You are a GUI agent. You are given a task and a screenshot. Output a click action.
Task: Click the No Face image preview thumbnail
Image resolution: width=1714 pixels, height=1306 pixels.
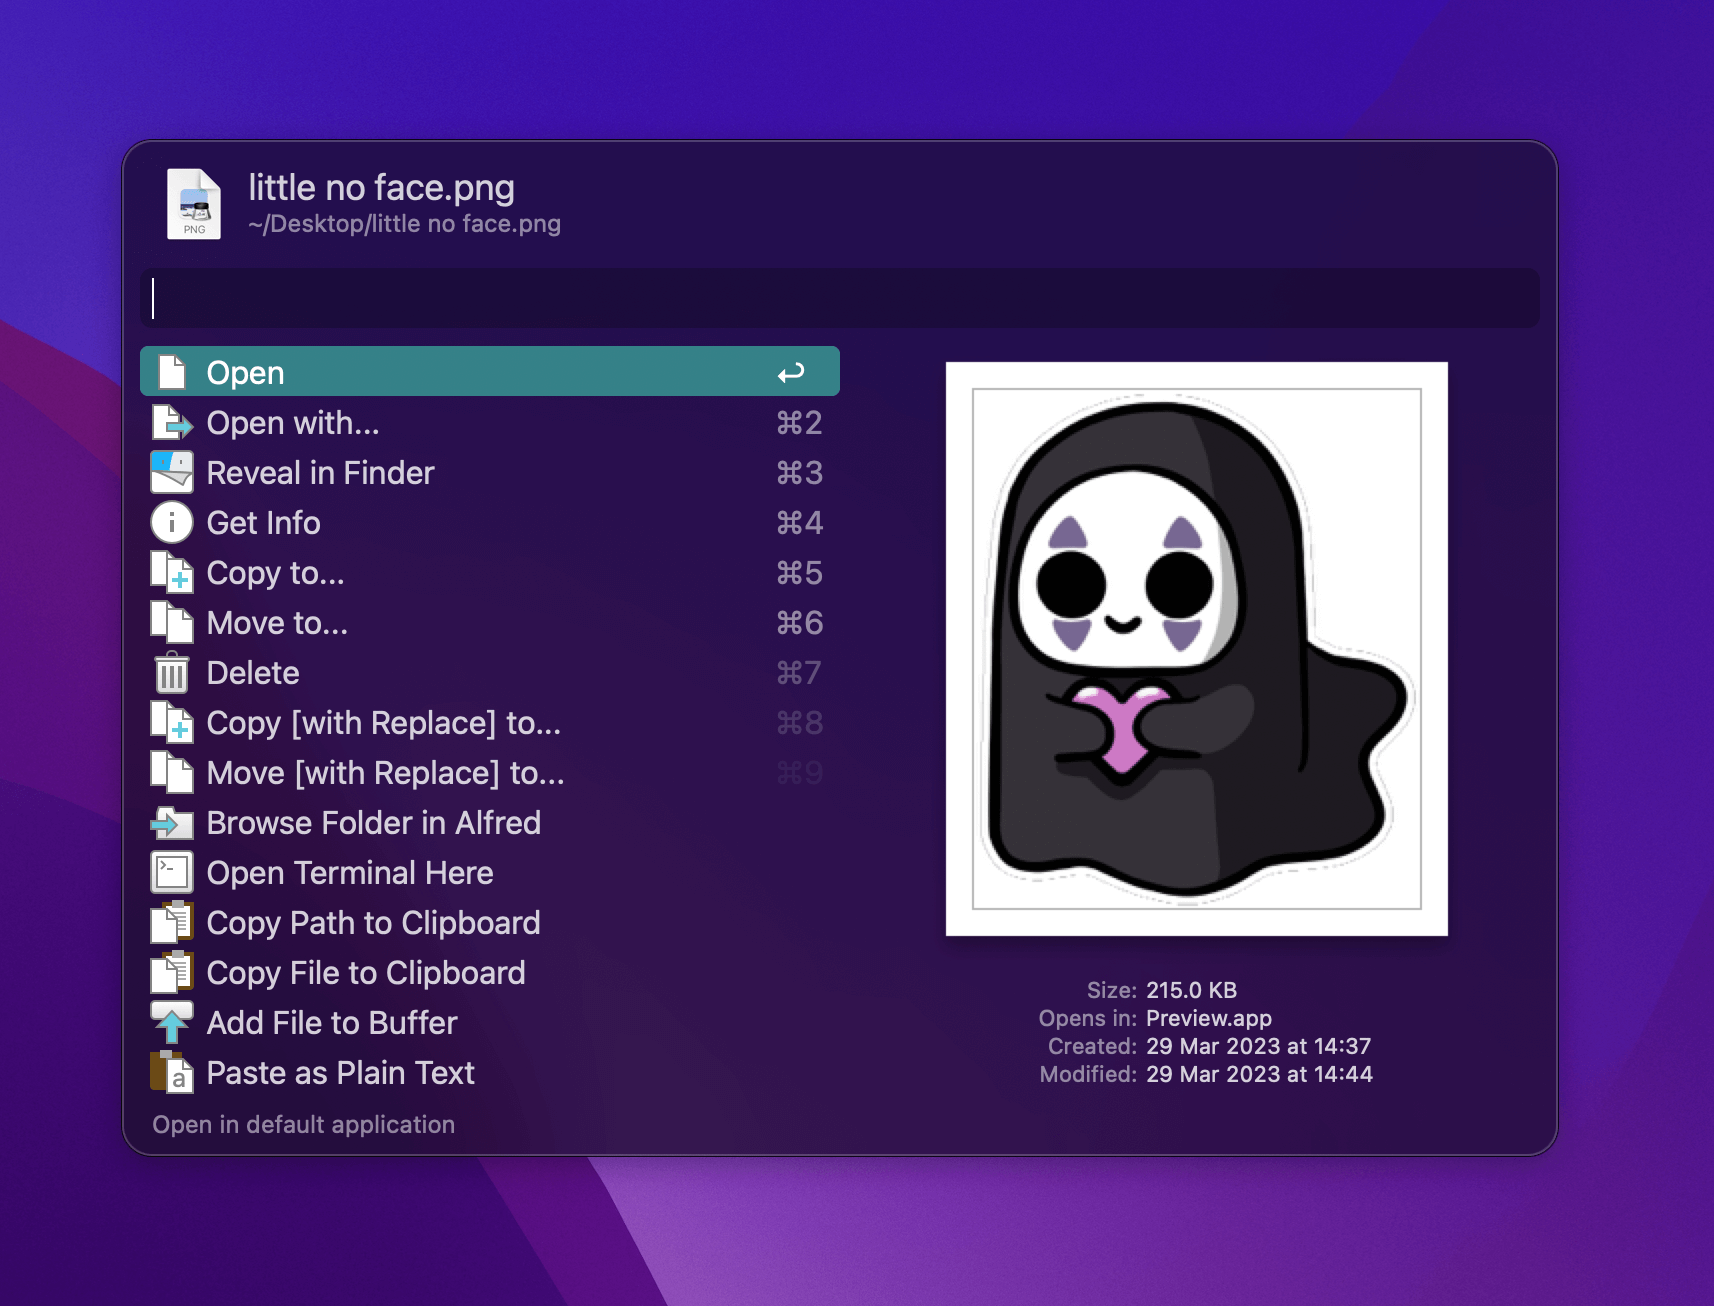point(1196,649)
